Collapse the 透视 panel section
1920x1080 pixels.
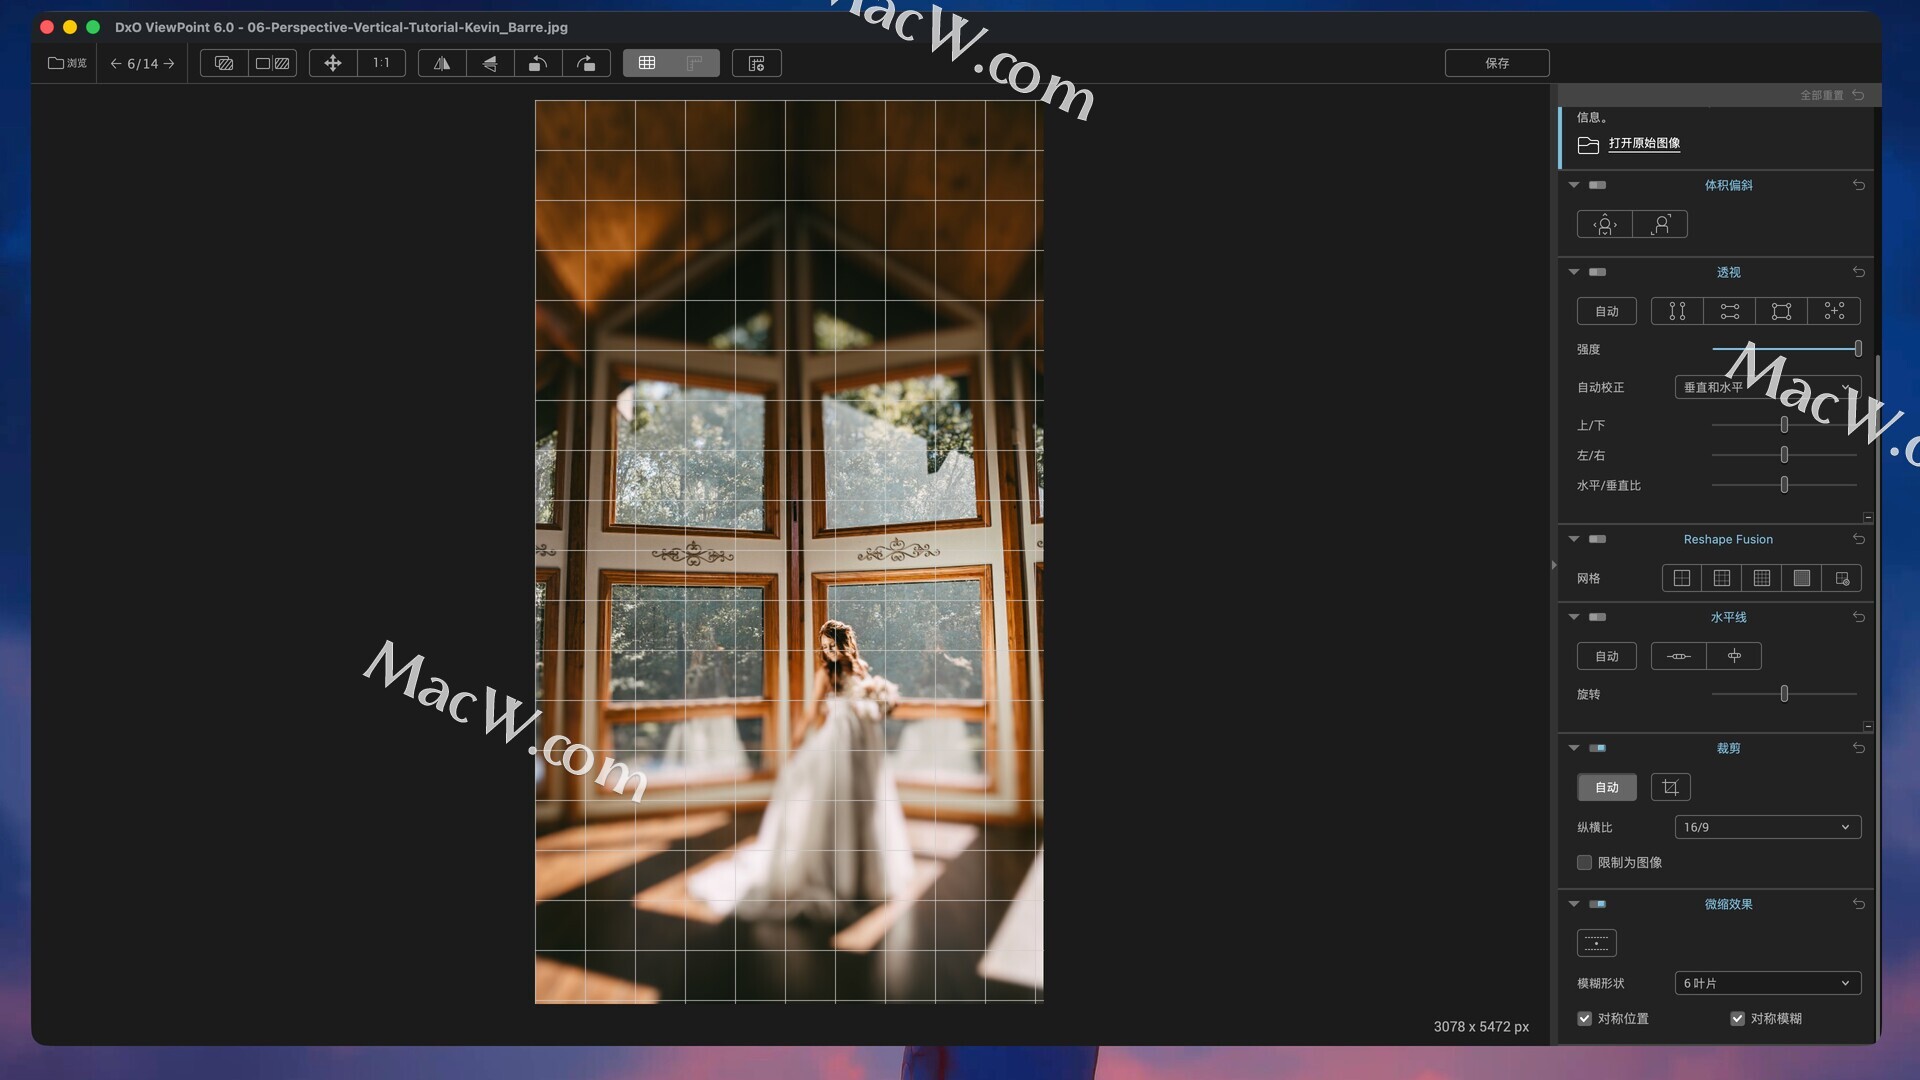(1574, 272)
